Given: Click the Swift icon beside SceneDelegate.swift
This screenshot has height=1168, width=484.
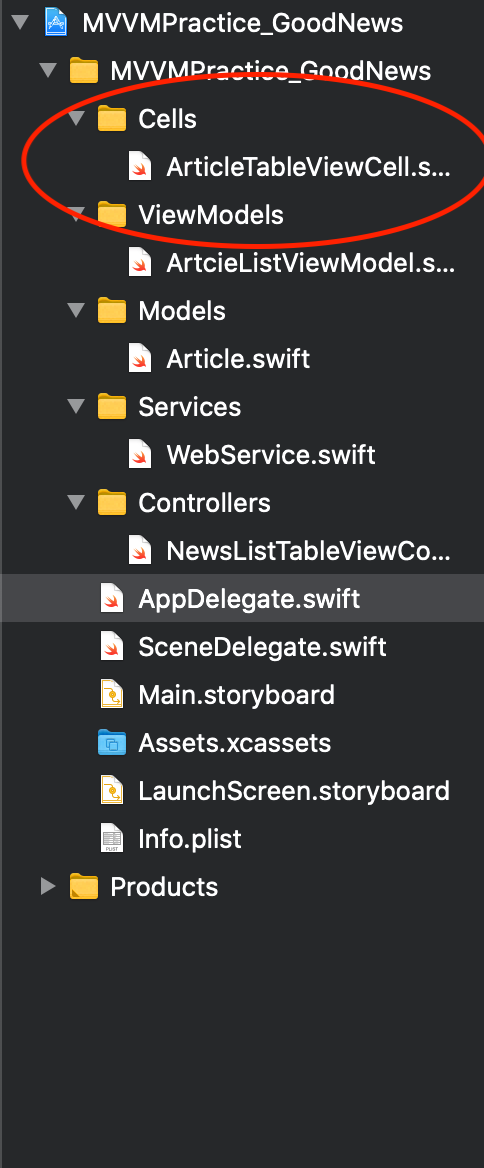Looking at the screenshot, I should (112, 647).
